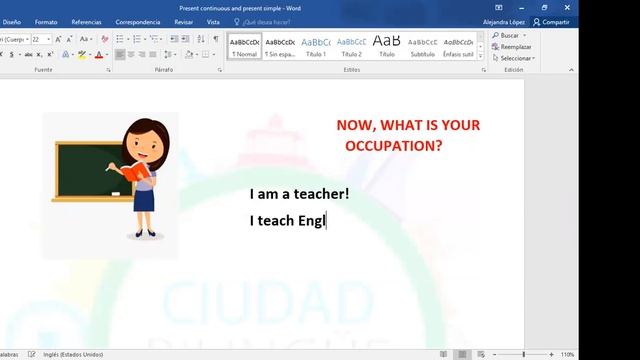Screen dimensions: 640x360
Task: Open the Formato tab
Action: [x=46, y=22]
